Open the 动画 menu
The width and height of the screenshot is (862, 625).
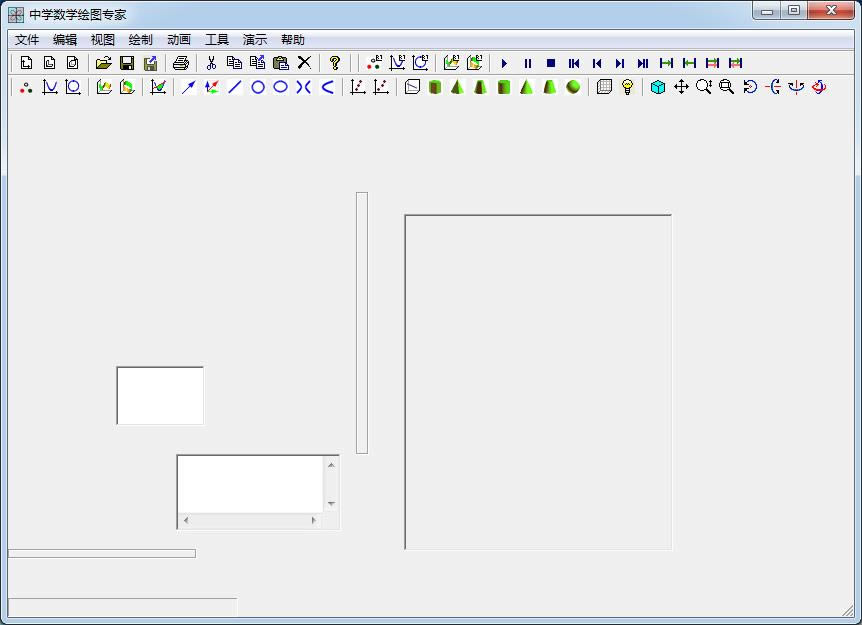pos(179,40)
